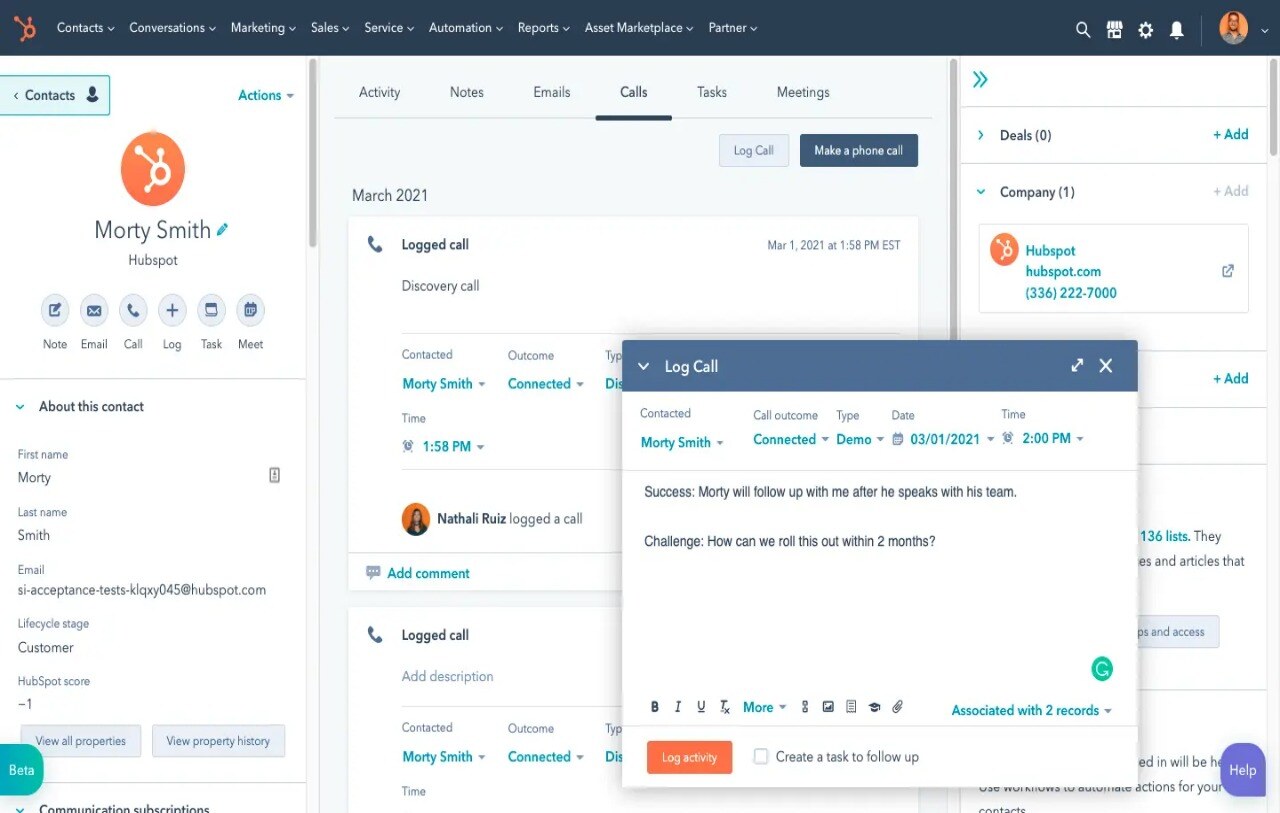Open Hubspot company external link icon
The width and height of the screenshot is (1280, 813).
[x=1228, y=271]
